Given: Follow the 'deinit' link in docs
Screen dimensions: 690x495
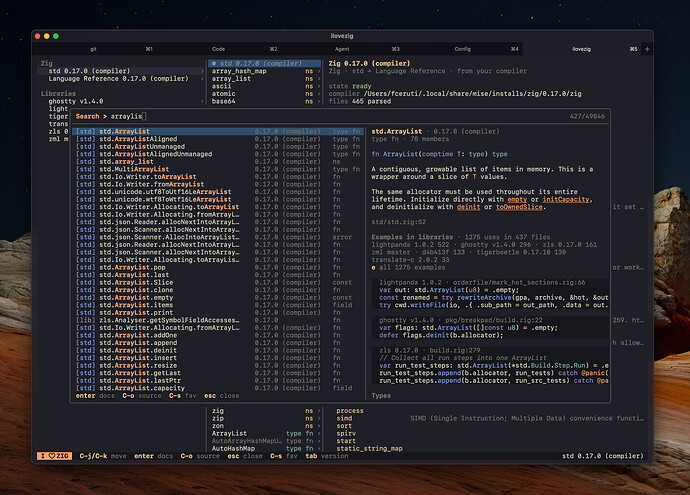Looking at the screenshot, I should point(468,207).
